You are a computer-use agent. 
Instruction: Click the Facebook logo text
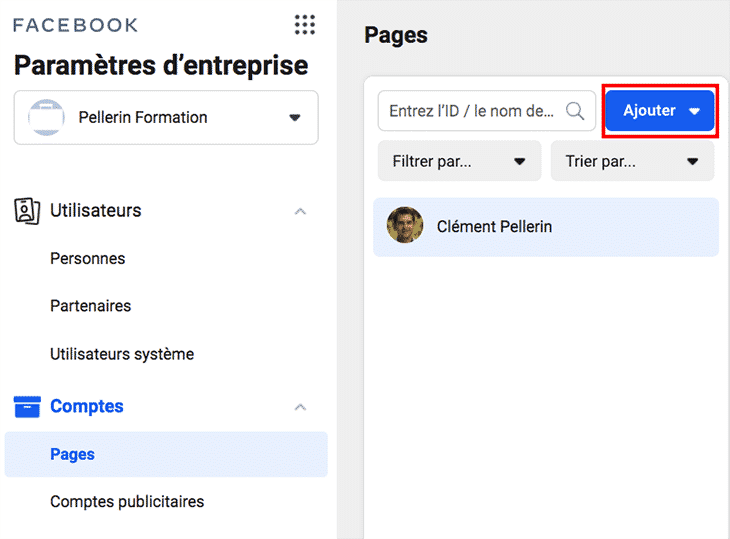76,25
